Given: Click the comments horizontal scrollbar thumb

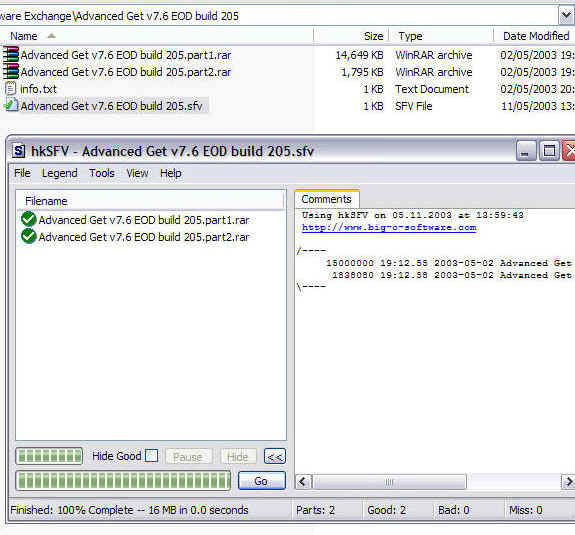Looking at the screenshot, I should click(389, 481).
